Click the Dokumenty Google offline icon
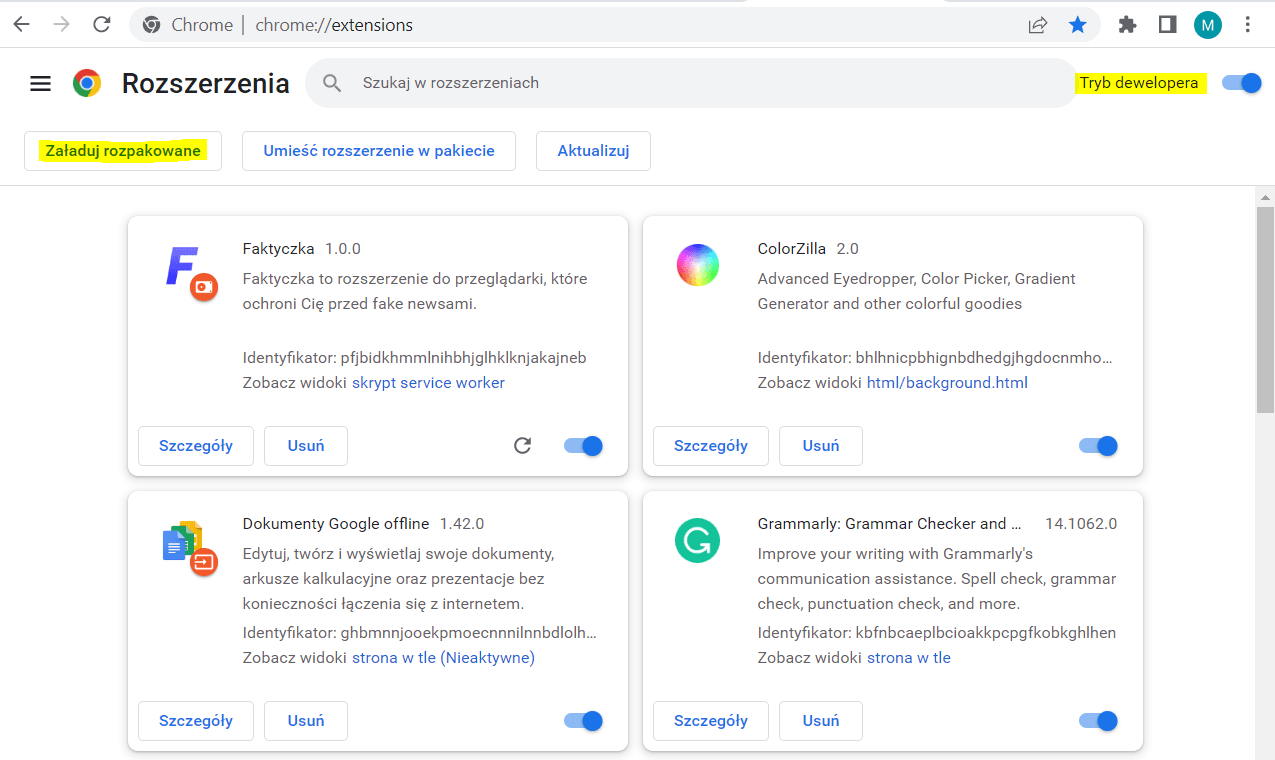Screen dimensions: 1275x760 pyautogui.click(x=190, y=548)
